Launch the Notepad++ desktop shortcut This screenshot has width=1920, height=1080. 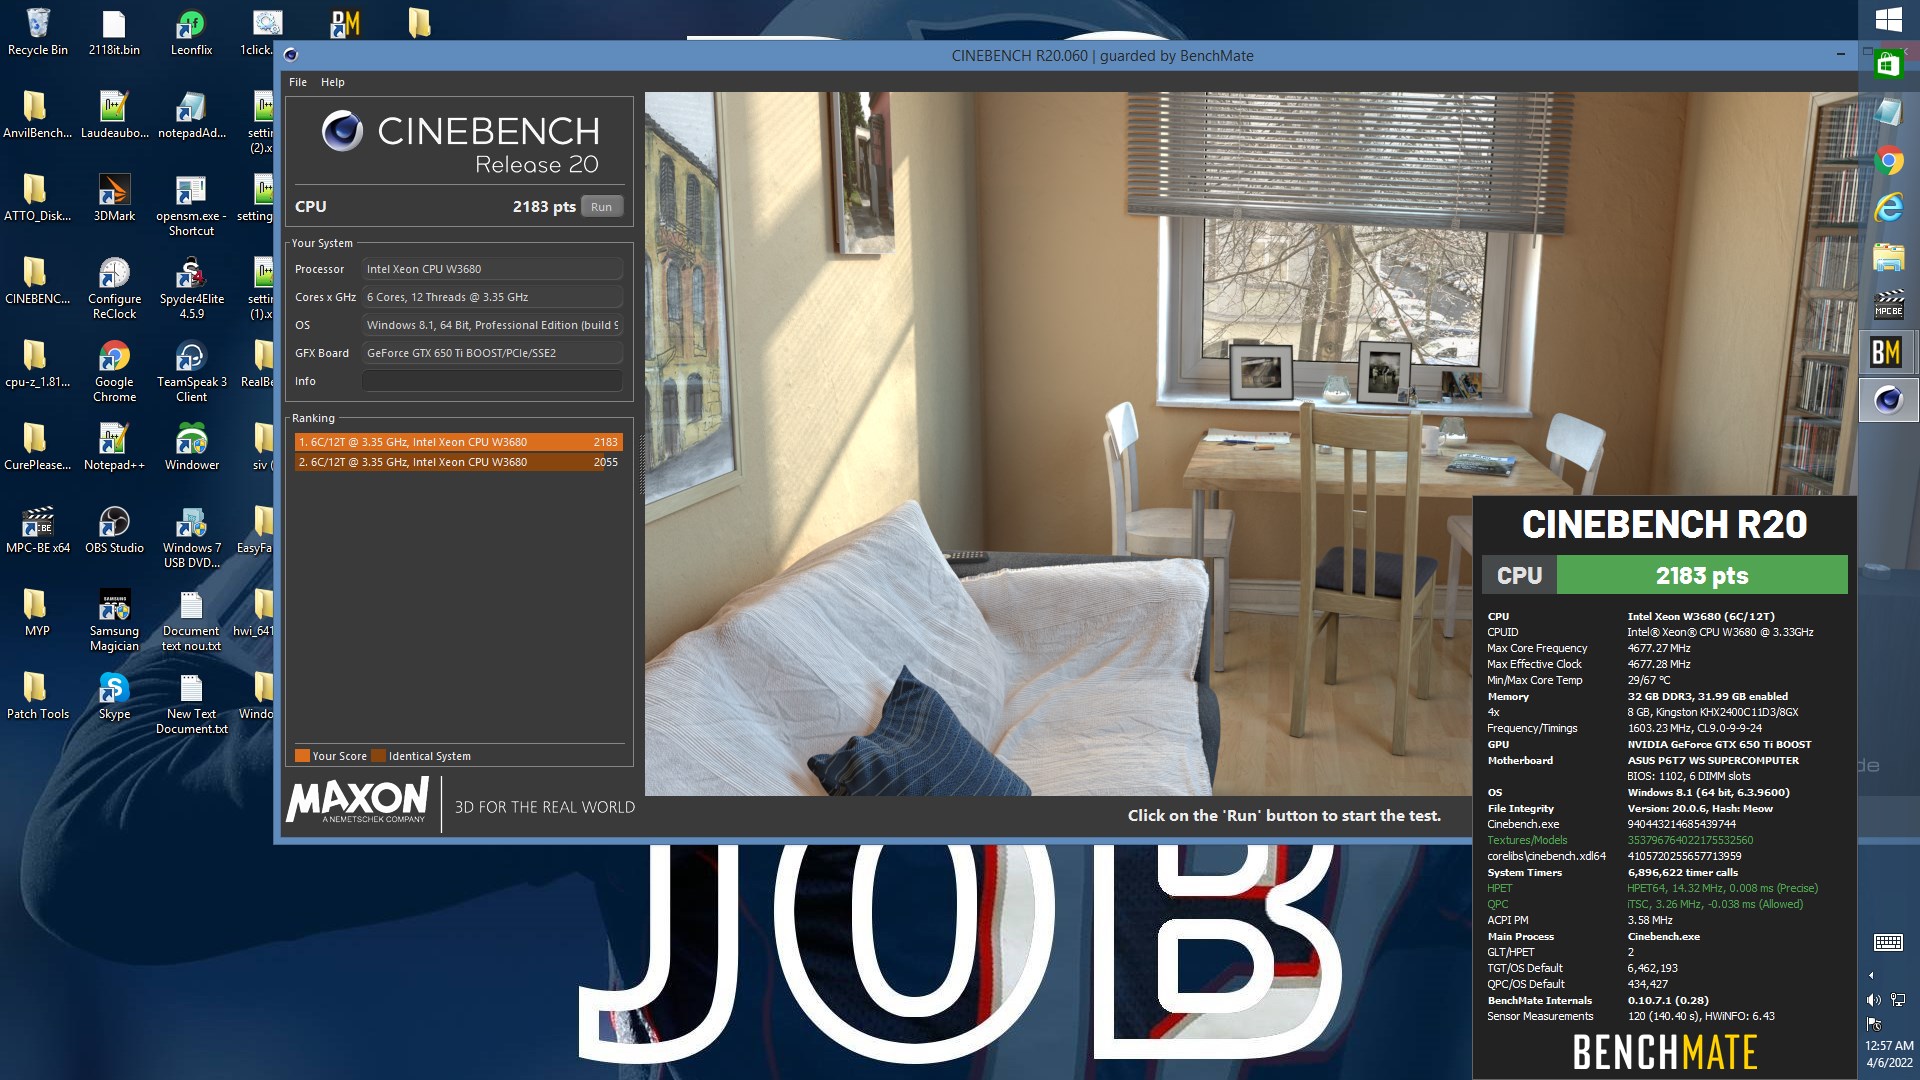pyautogui.click(x=114, y=446)
